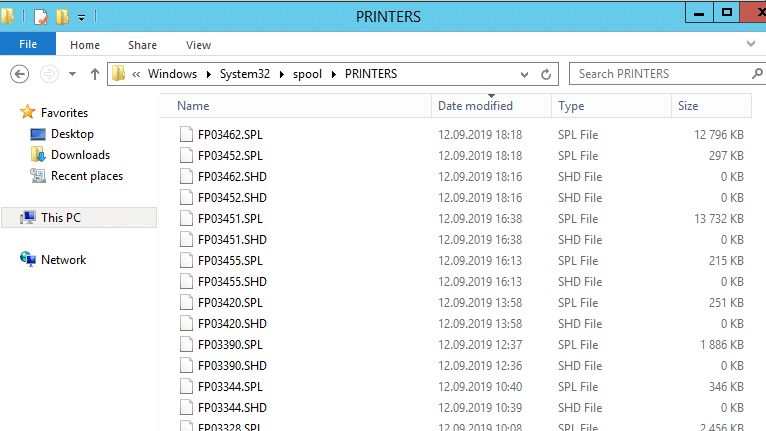Screen dimensions: 766x431
Task: Click the file icon of FP03462.SPL
Action: coord(186,134)
